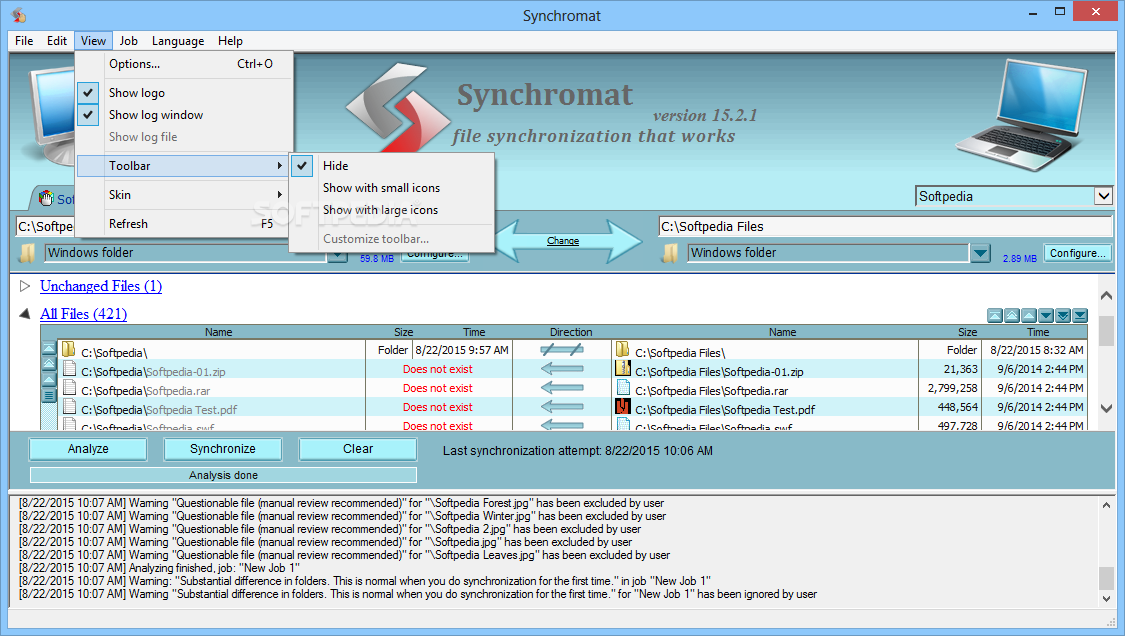This screenshot has width=1125, height=636.
Task: Click the double-down arrow icon above right list
Action: coord(1063,315)
